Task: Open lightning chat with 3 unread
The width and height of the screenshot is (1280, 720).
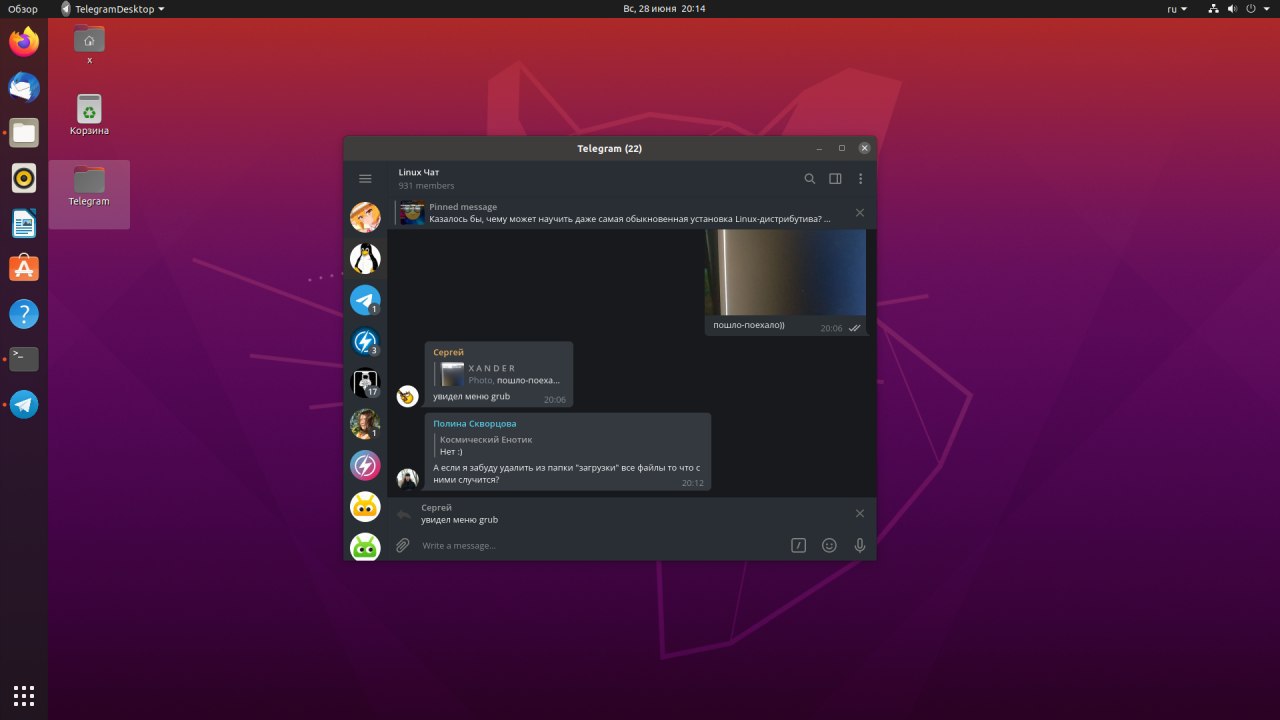Action: click(365, 342)
